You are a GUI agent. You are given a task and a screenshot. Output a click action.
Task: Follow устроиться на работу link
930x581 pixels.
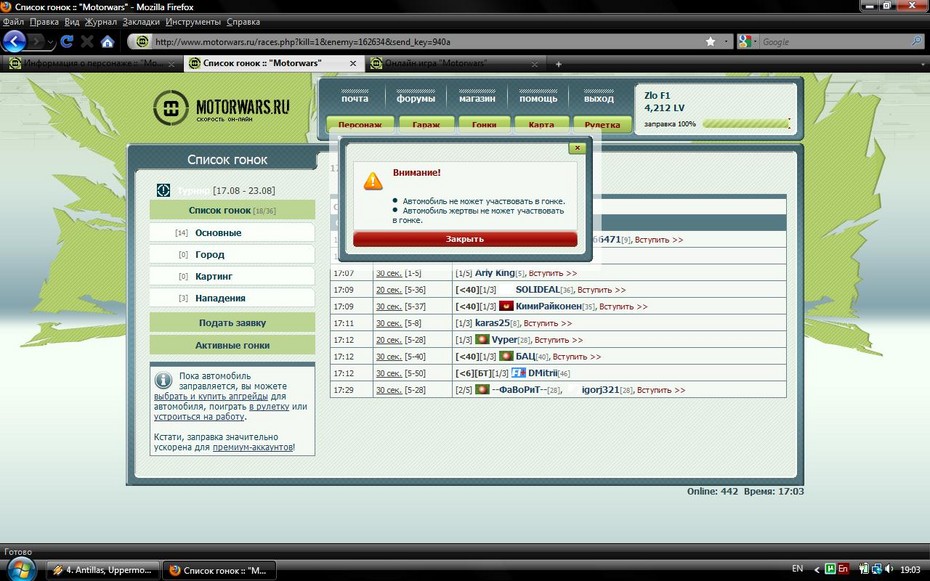[199, 417]
